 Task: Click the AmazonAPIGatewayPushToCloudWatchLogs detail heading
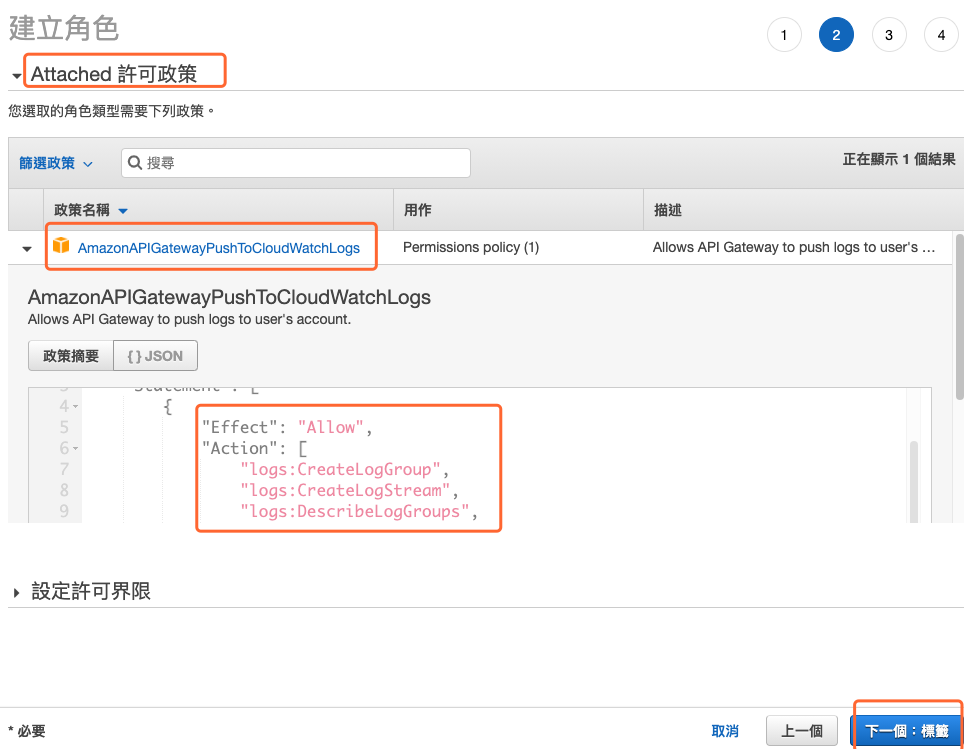pos(229,297)
